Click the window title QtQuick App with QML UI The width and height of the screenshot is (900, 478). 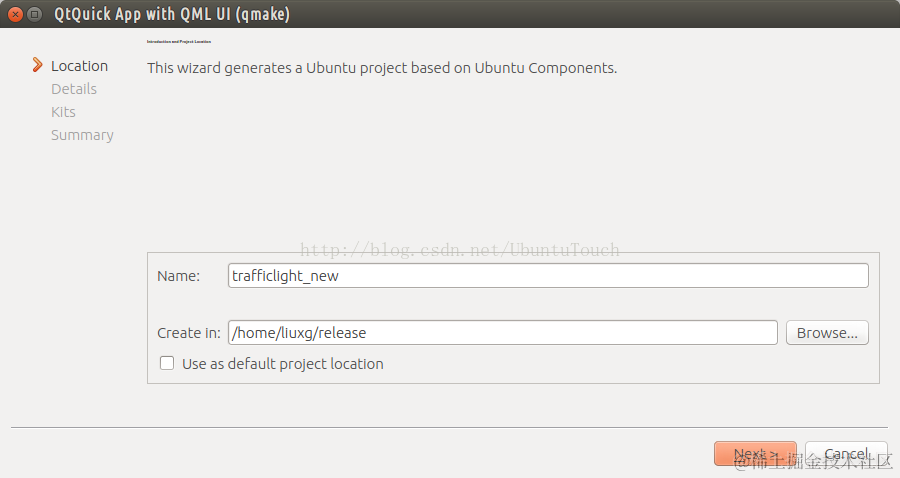(171, 14)
